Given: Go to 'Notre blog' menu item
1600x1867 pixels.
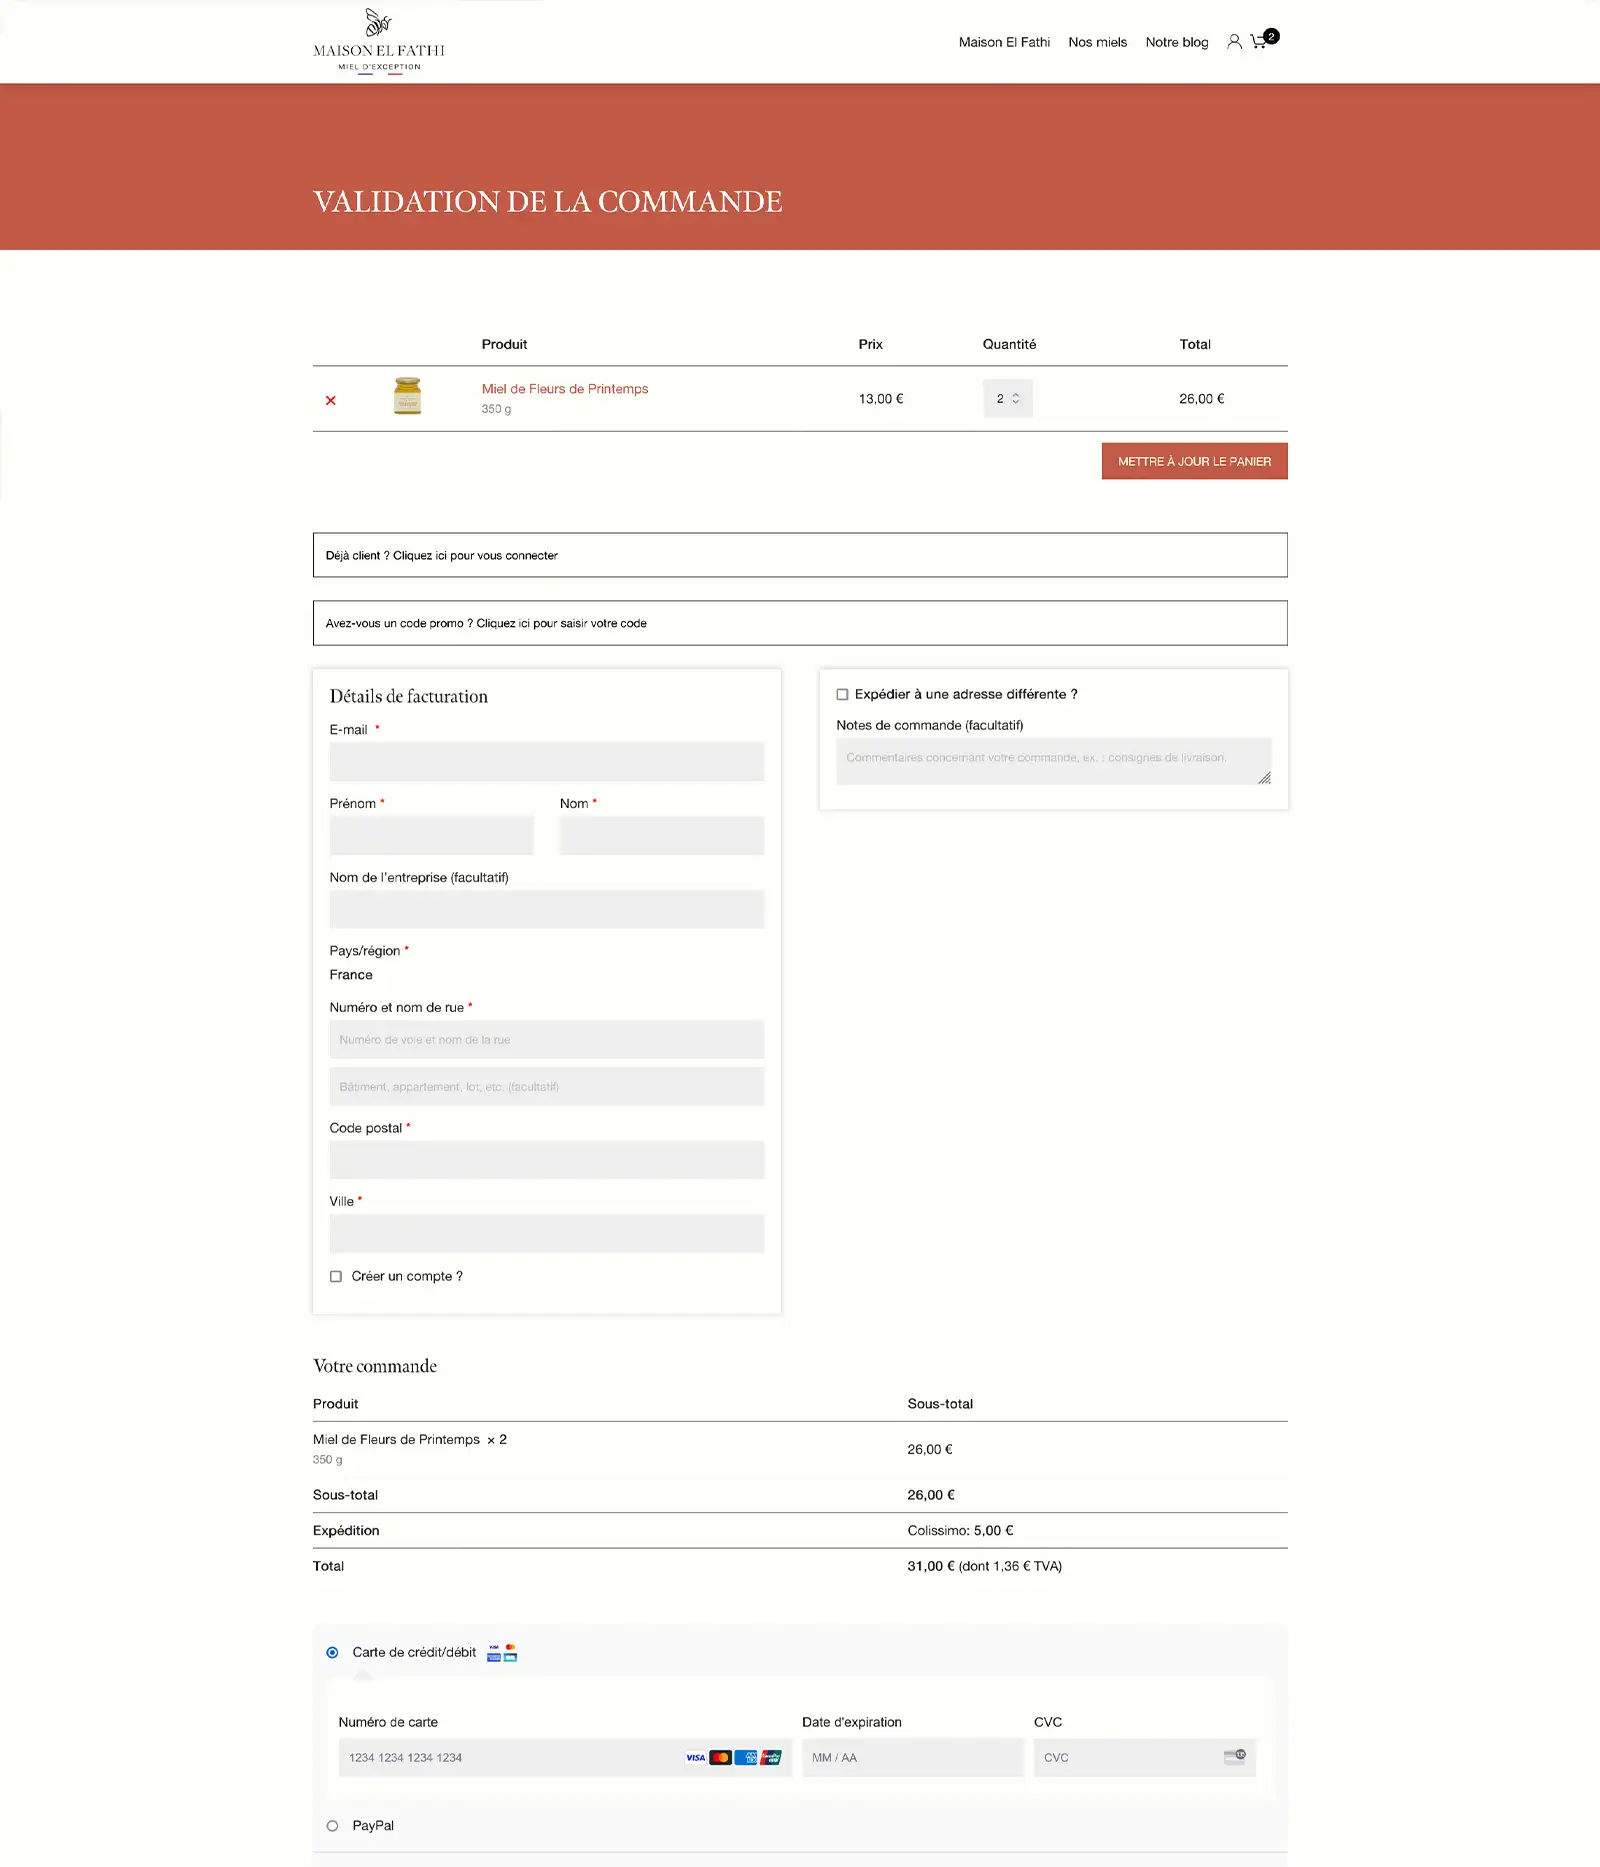Looking at the screenshot, I should (x=1176, y=42).
